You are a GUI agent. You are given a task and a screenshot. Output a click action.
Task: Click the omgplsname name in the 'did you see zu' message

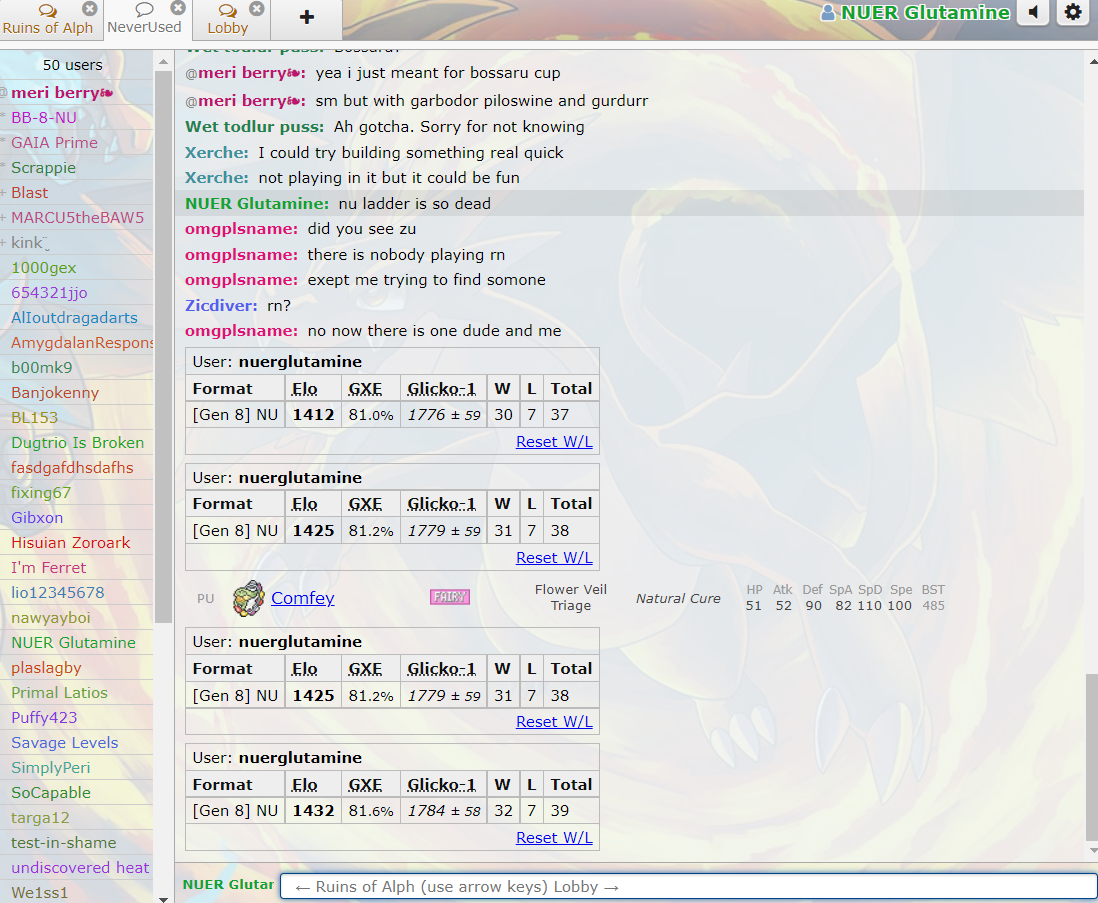pos(241,230)
